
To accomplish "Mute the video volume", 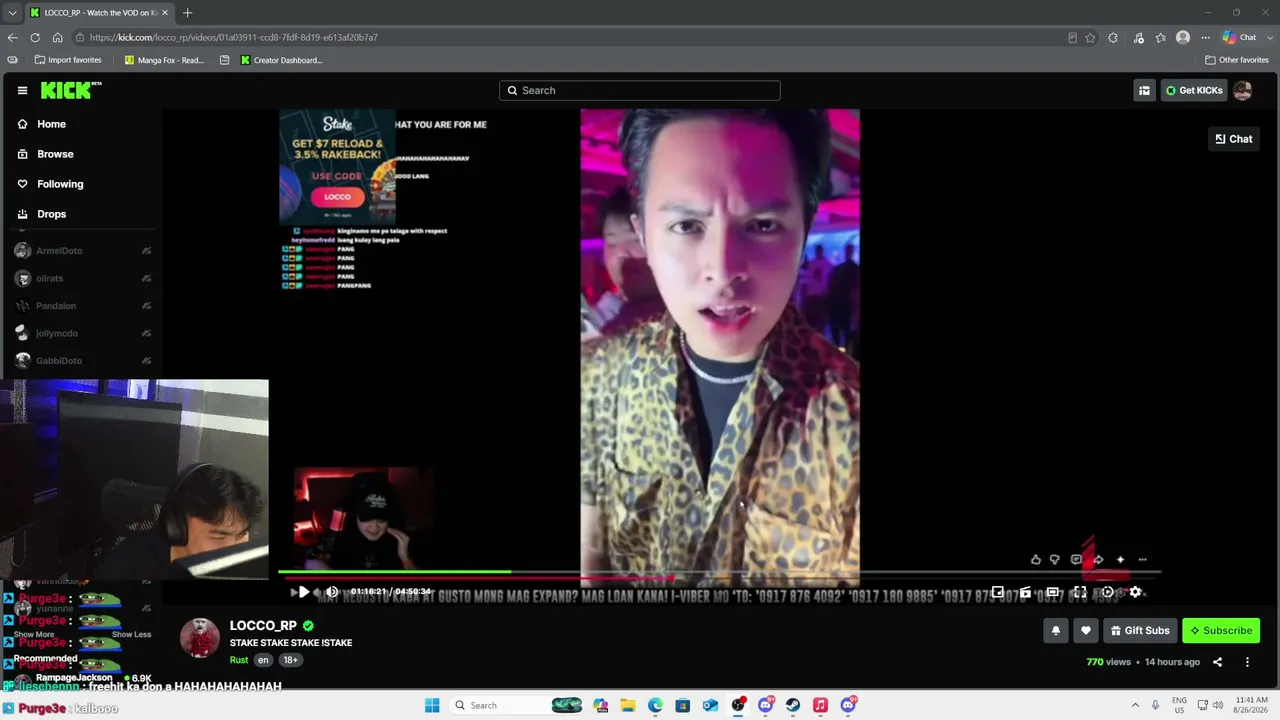I will click(332, 592).
